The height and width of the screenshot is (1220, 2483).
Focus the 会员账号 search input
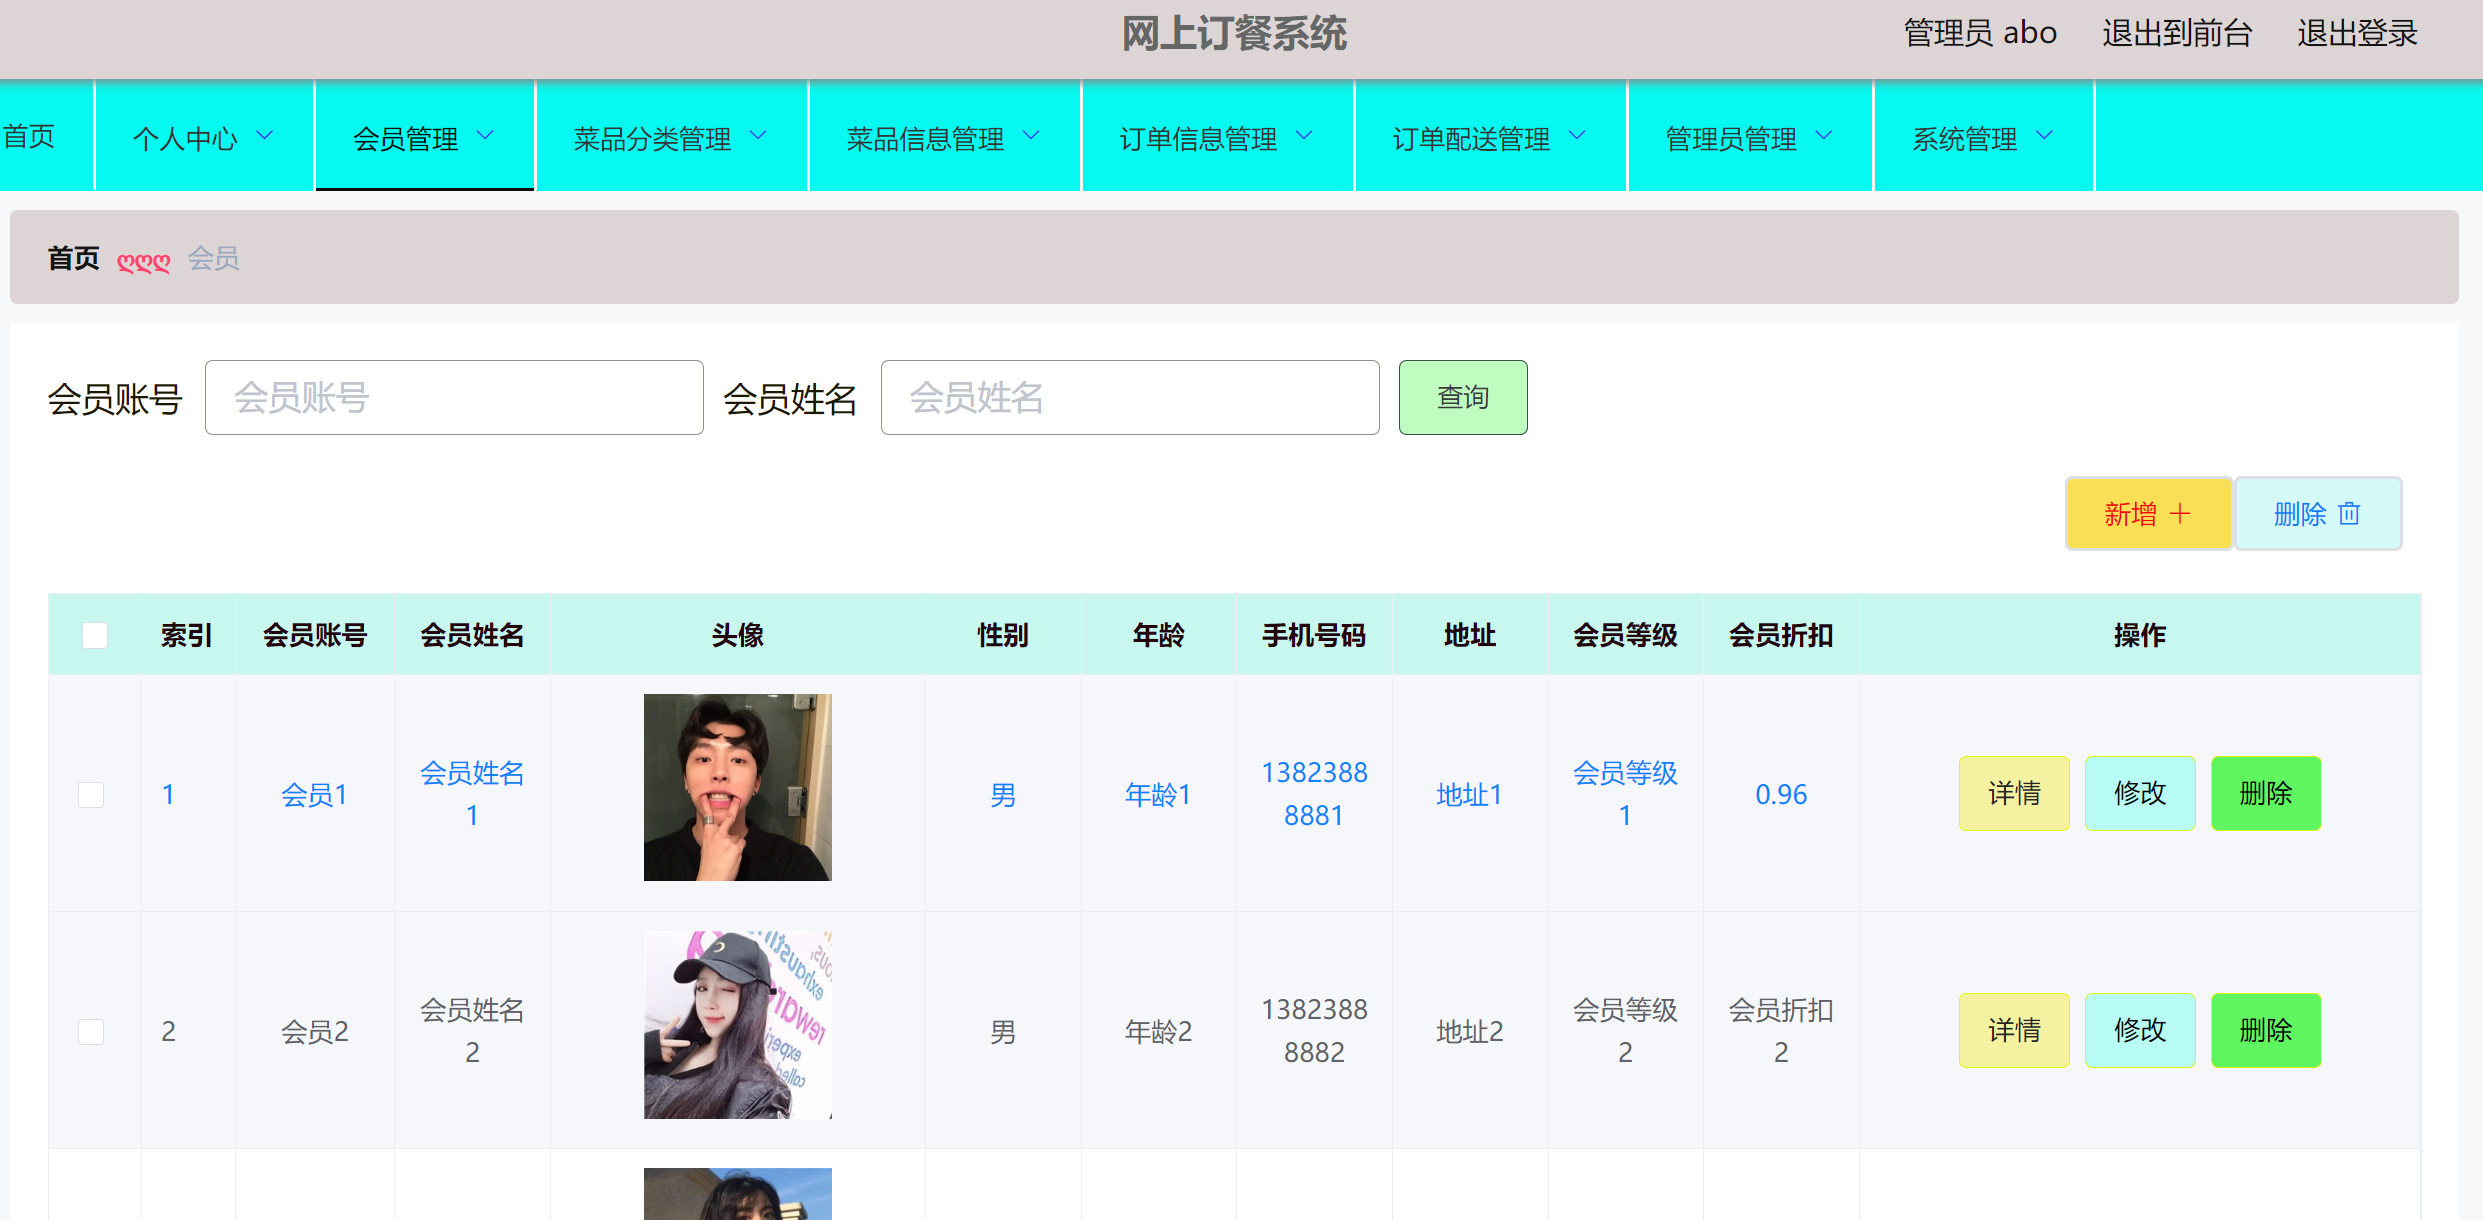[454, 397]
